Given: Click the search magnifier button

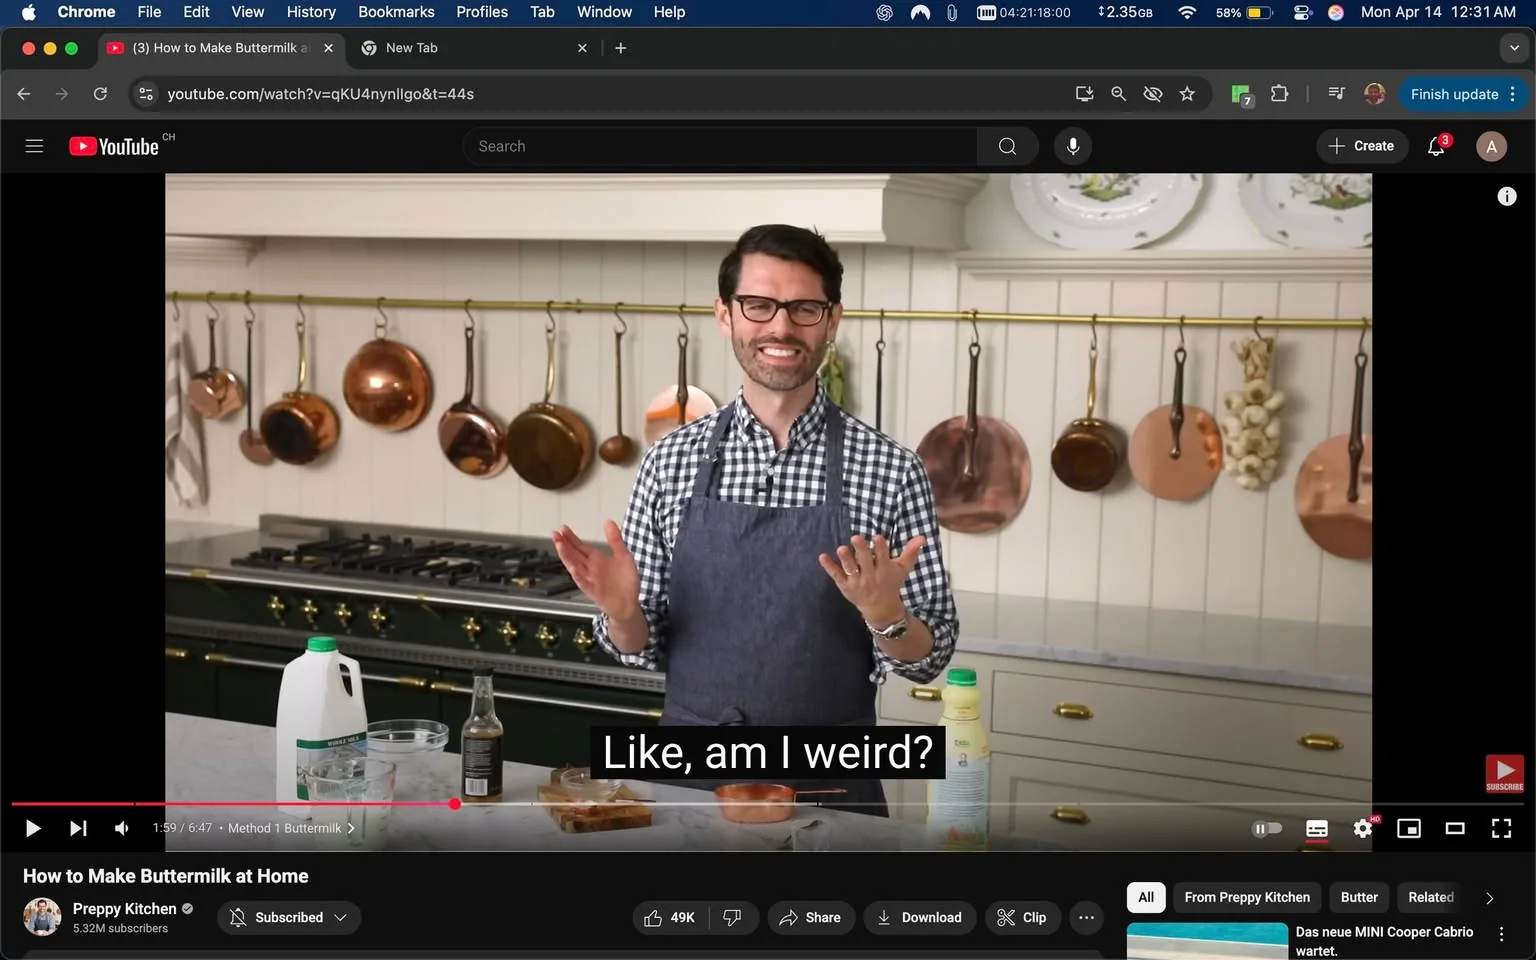Looking at the screenshot, I should (1007, 146).
